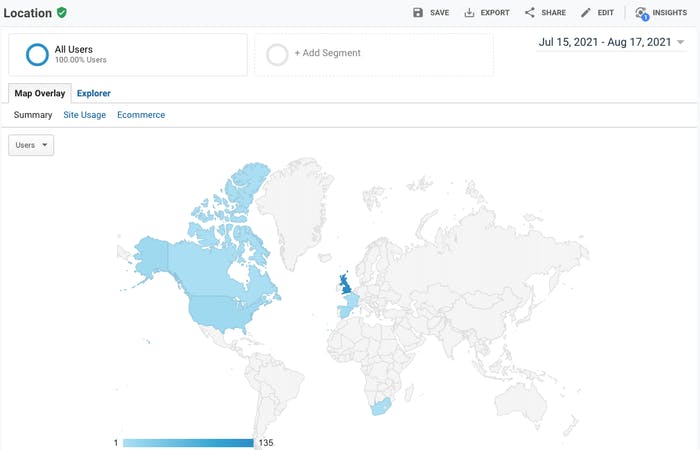Click the legend maximum value 135
Viewport: 700px width, 450px height.
point(266,443)
